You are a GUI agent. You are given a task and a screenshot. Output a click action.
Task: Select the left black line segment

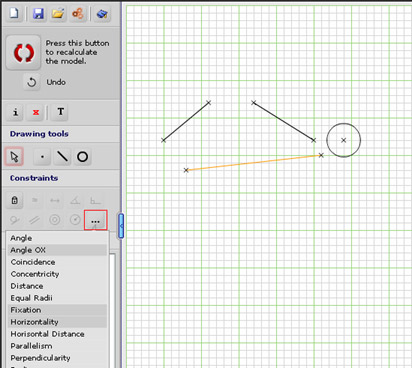186,121
